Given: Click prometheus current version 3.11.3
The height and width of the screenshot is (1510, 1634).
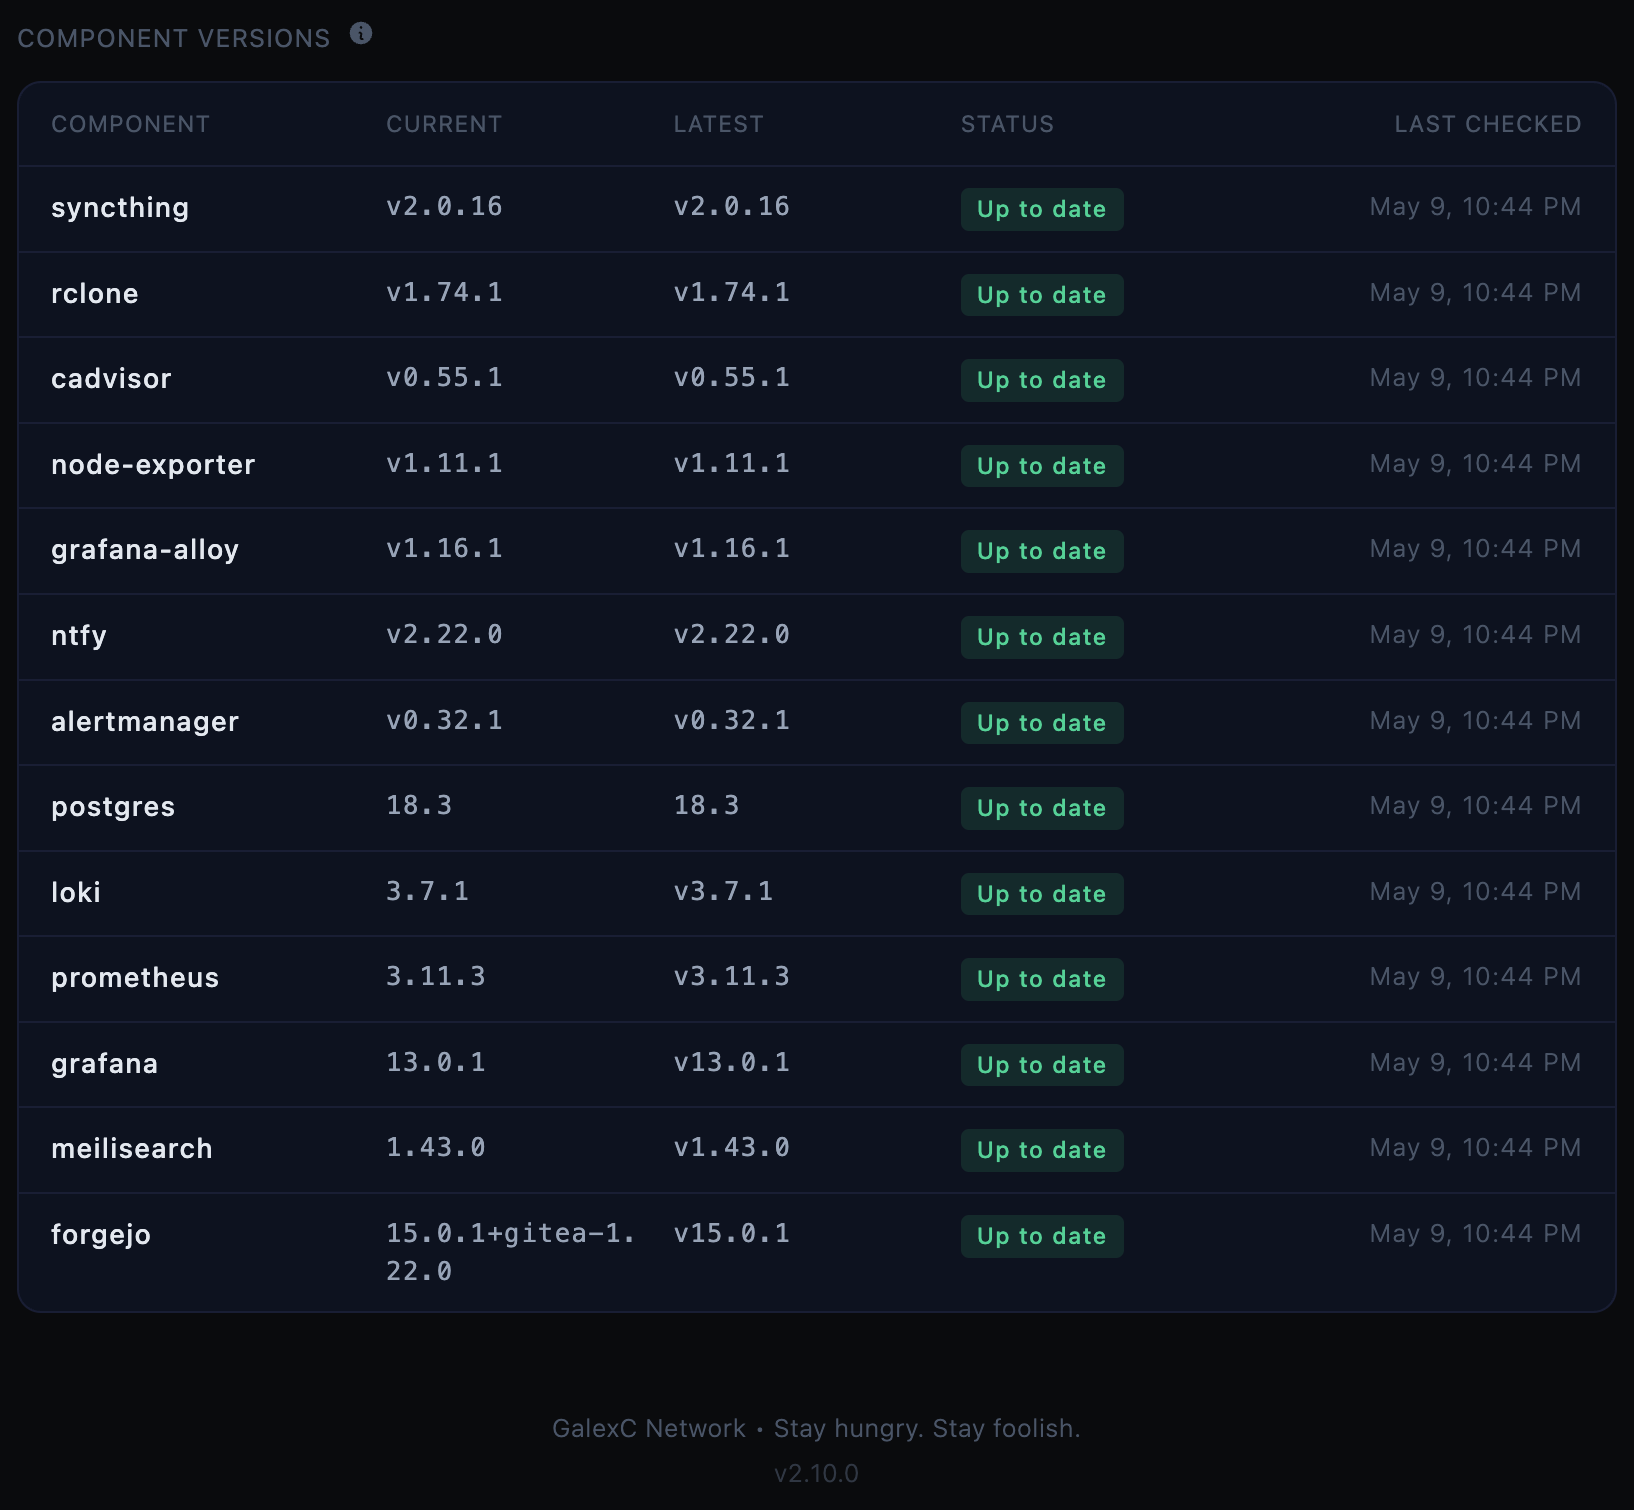Looking at the screenshot, I should [436, 977].
